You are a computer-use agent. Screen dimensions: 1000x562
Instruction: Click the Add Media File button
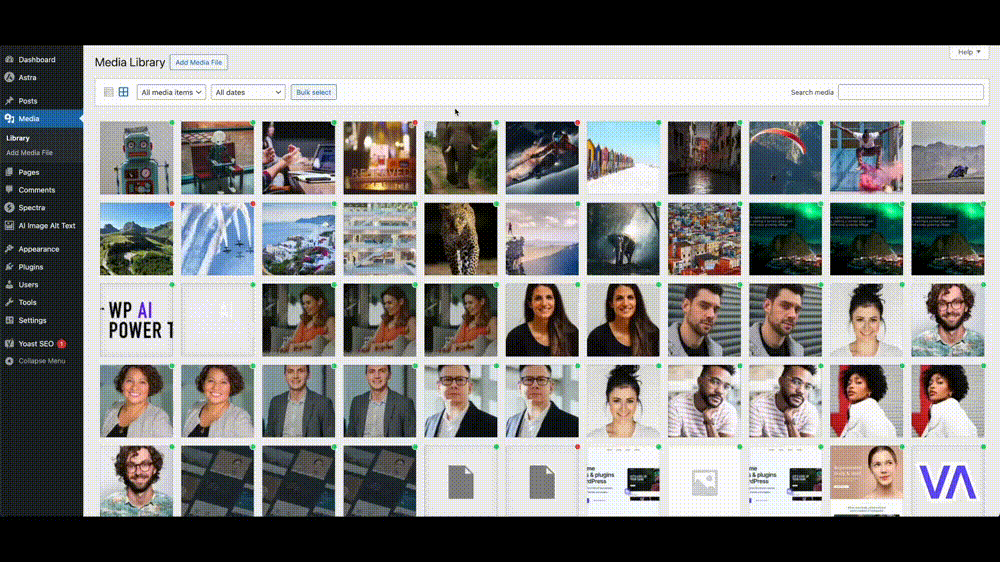[x=199, y=62]
